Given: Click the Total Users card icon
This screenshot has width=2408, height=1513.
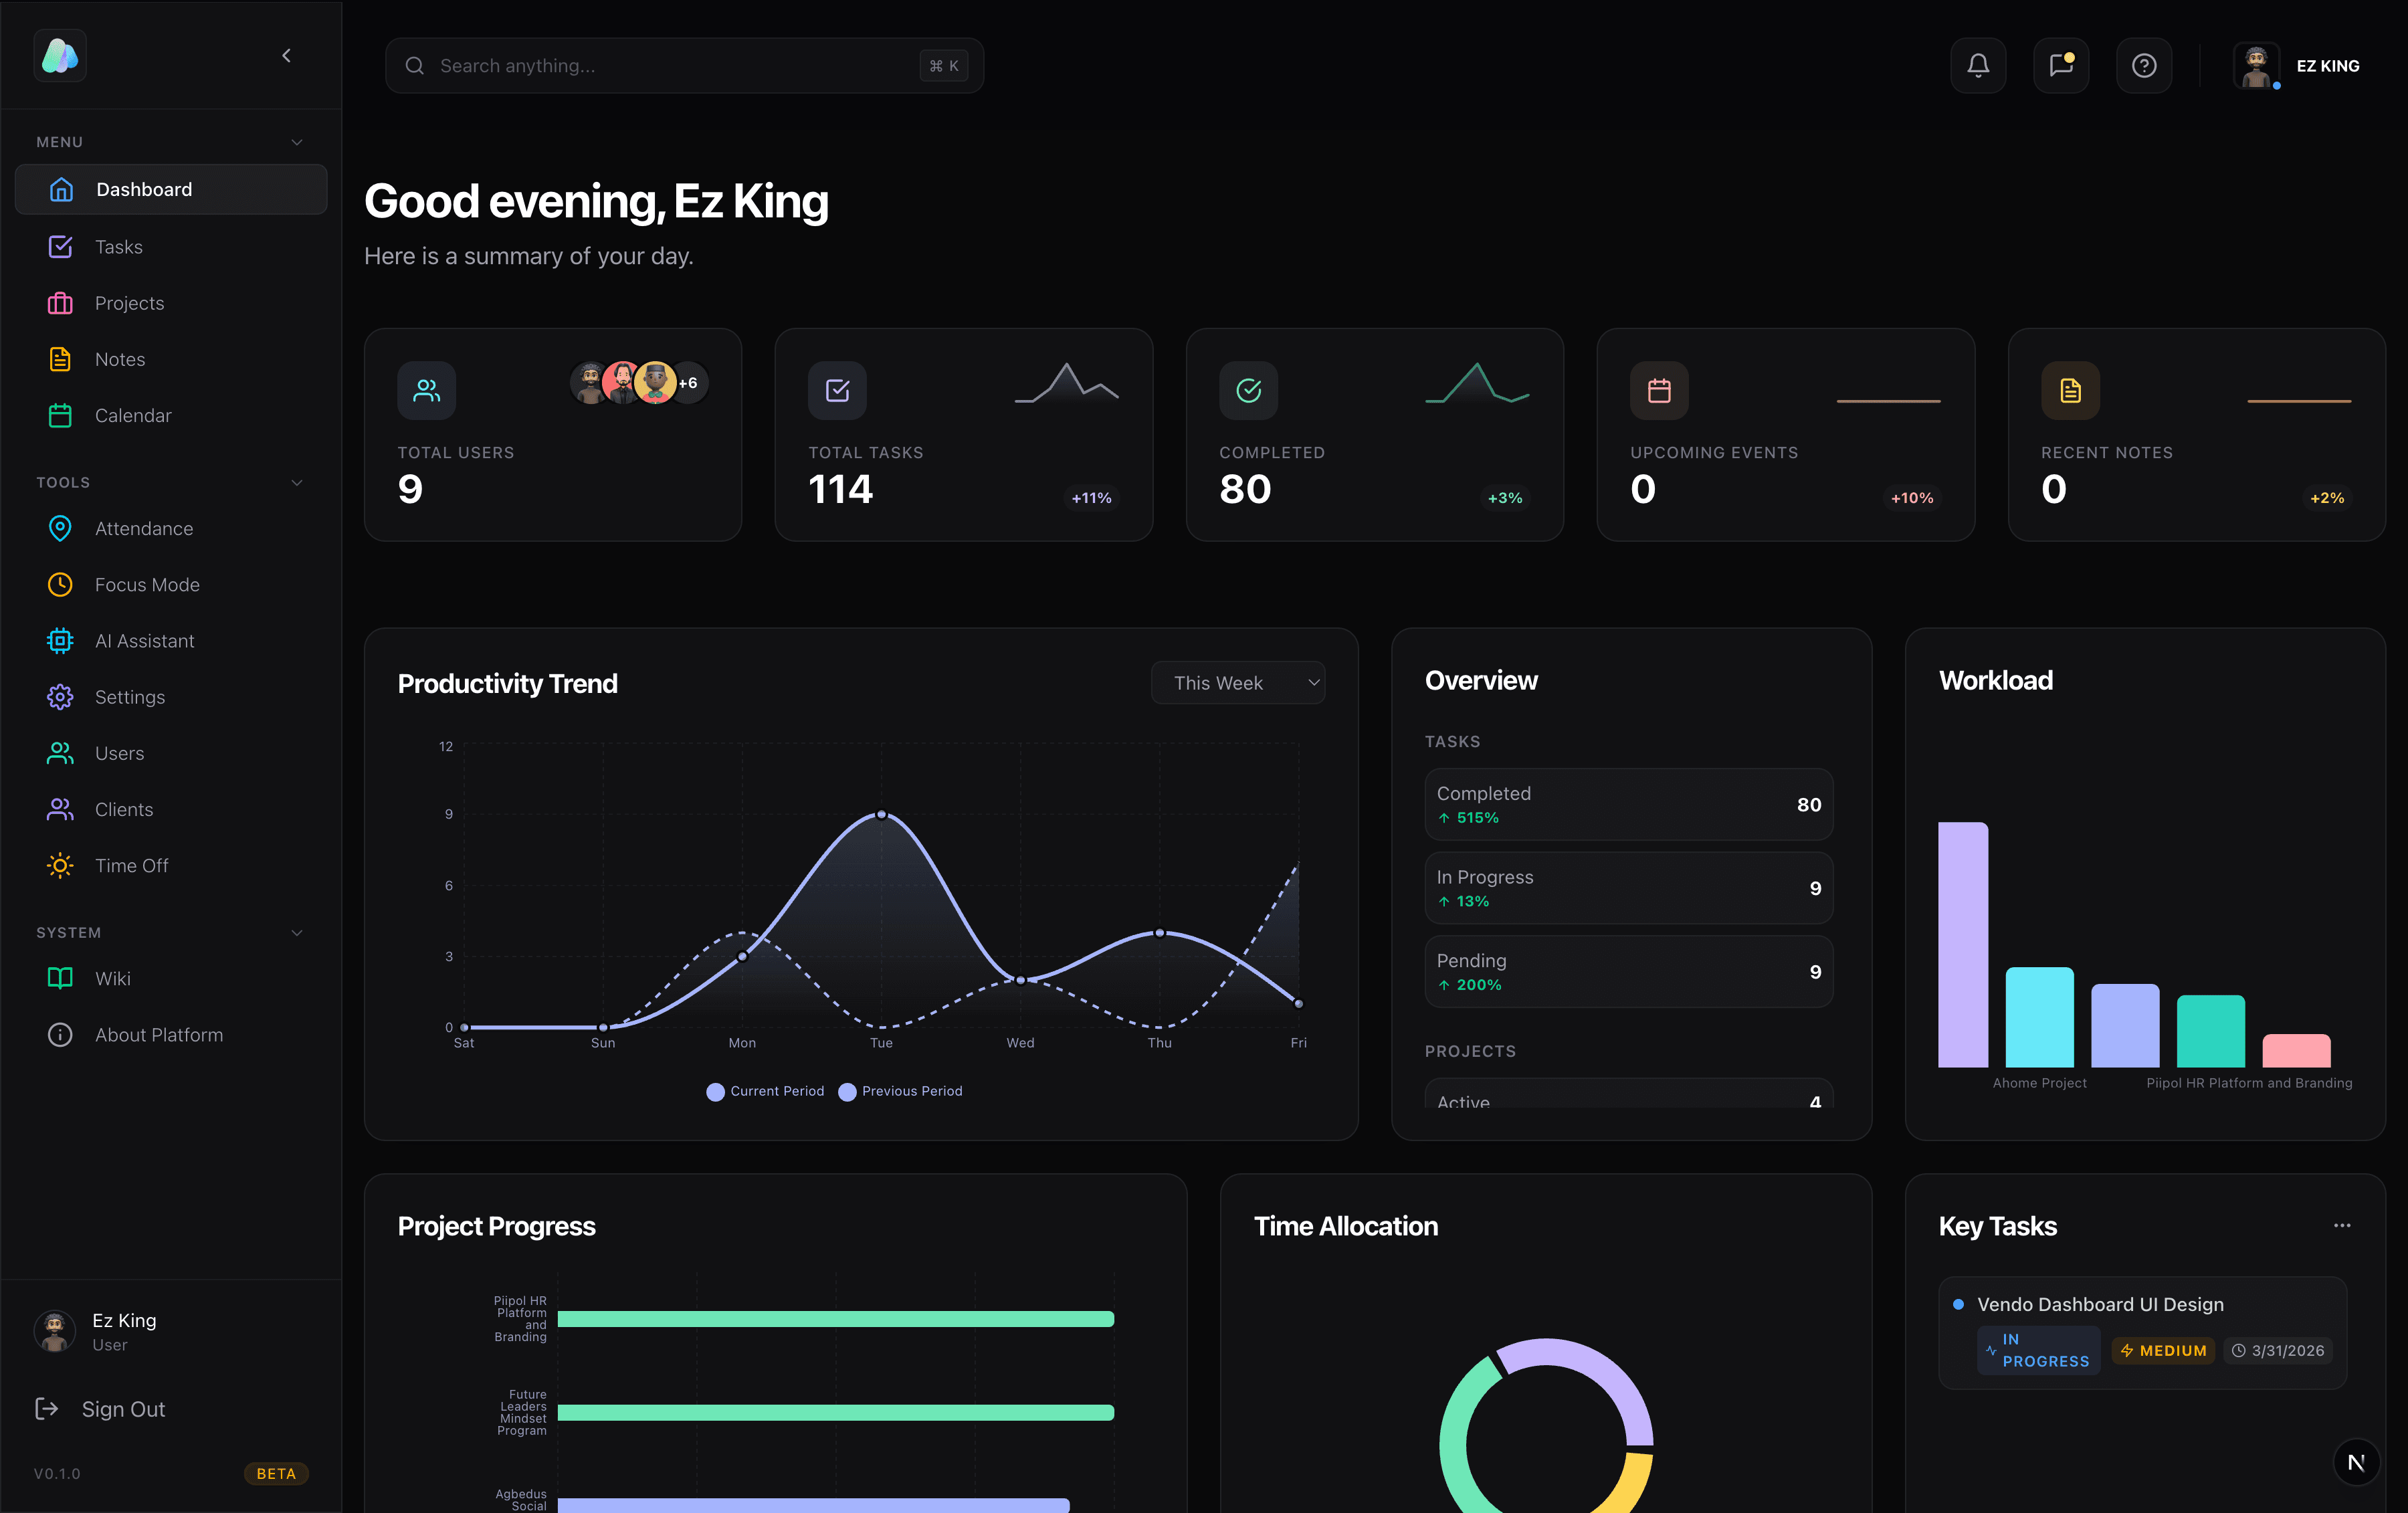Looking at the screenshot, I should [427, 390].
